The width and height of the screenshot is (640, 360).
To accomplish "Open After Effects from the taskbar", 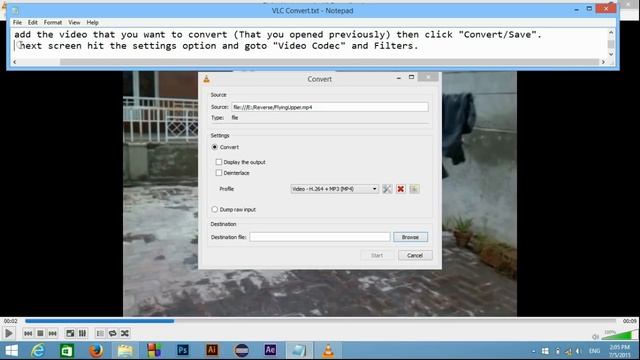I will tap(270, 350).
